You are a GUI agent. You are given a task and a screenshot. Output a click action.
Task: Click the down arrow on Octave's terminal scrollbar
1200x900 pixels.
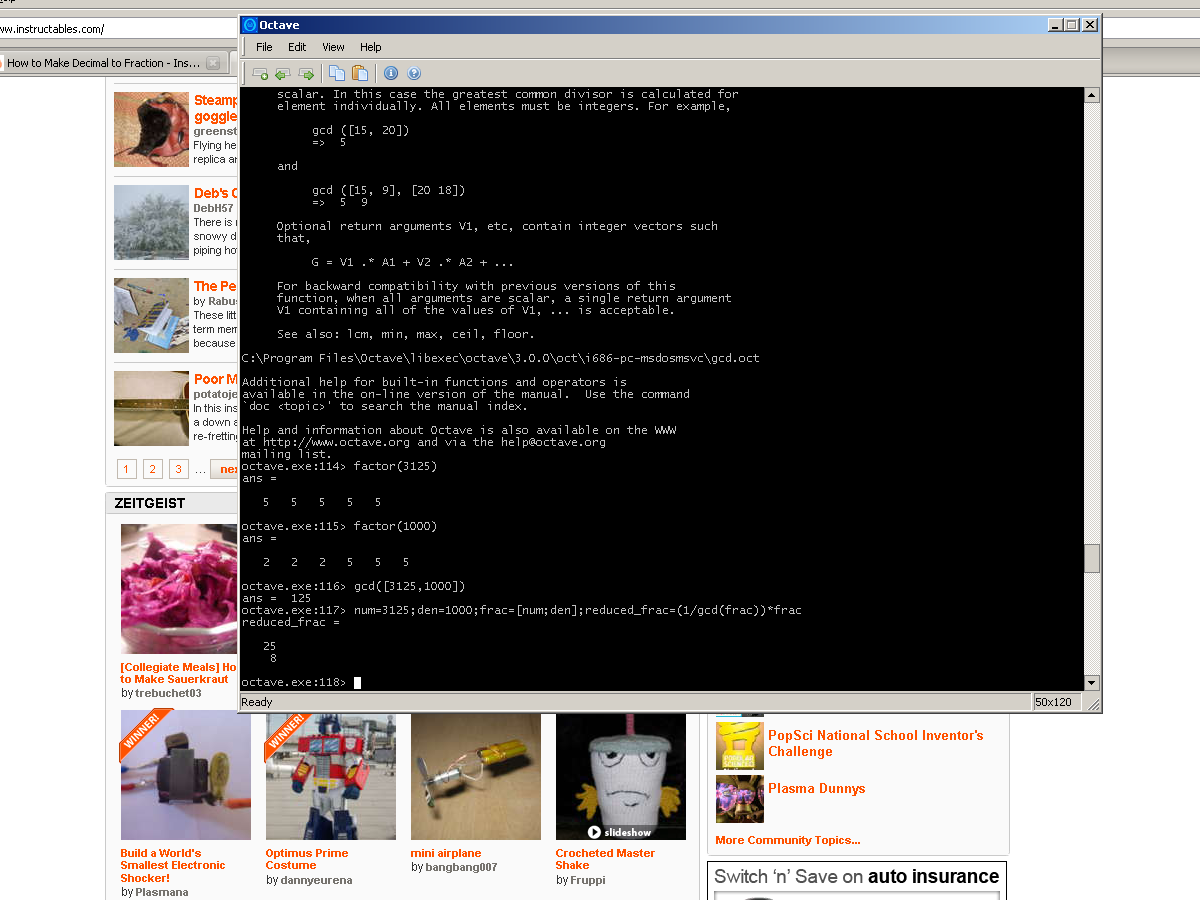(x=1091, y=683)
